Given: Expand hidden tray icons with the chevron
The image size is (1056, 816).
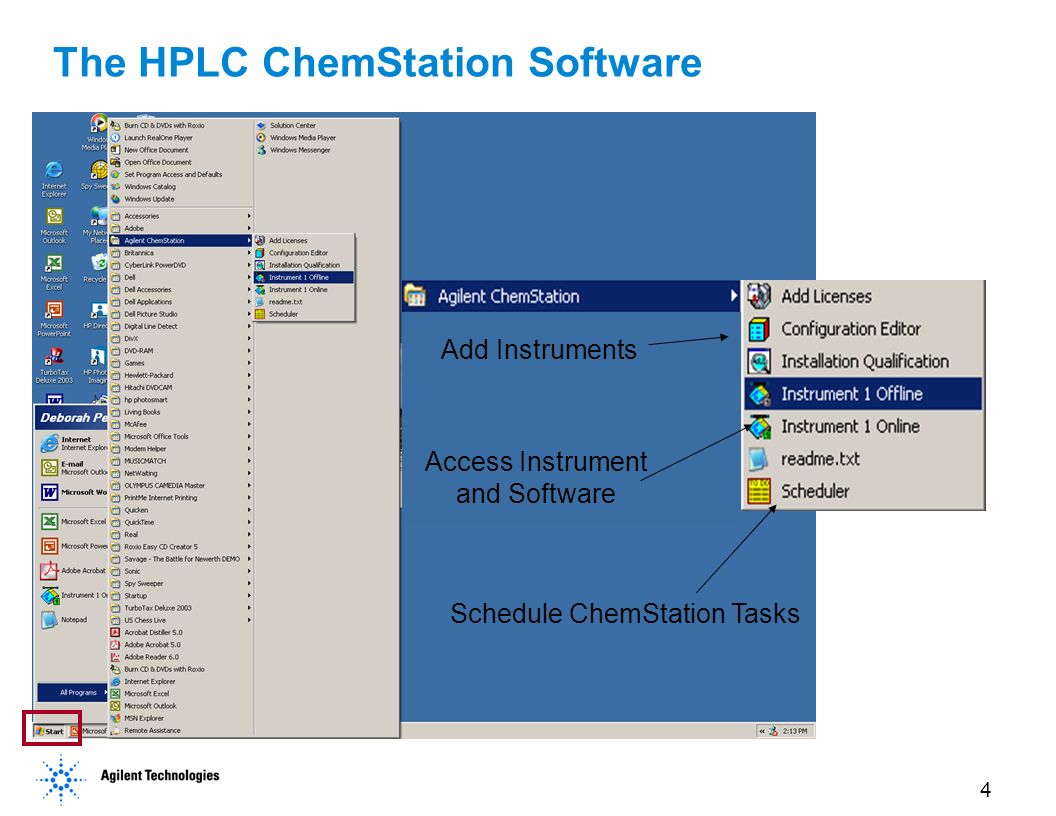Looking at the screenshot, I should (762, 731).
